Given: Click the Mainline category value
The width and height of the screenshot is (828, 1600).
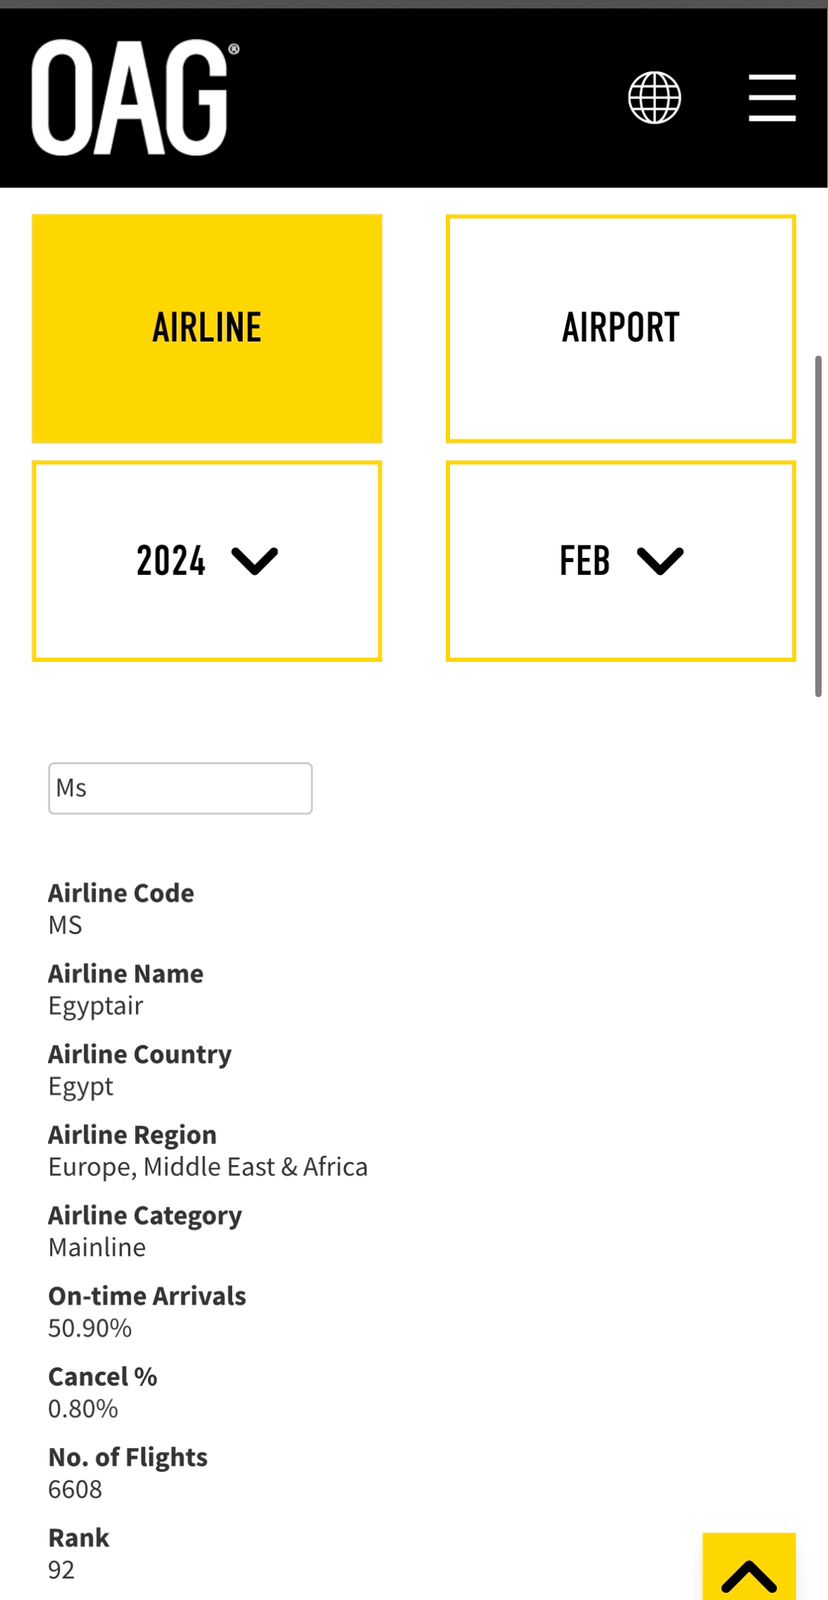Looking at the screenshot, I should [x=97, y=1248].
